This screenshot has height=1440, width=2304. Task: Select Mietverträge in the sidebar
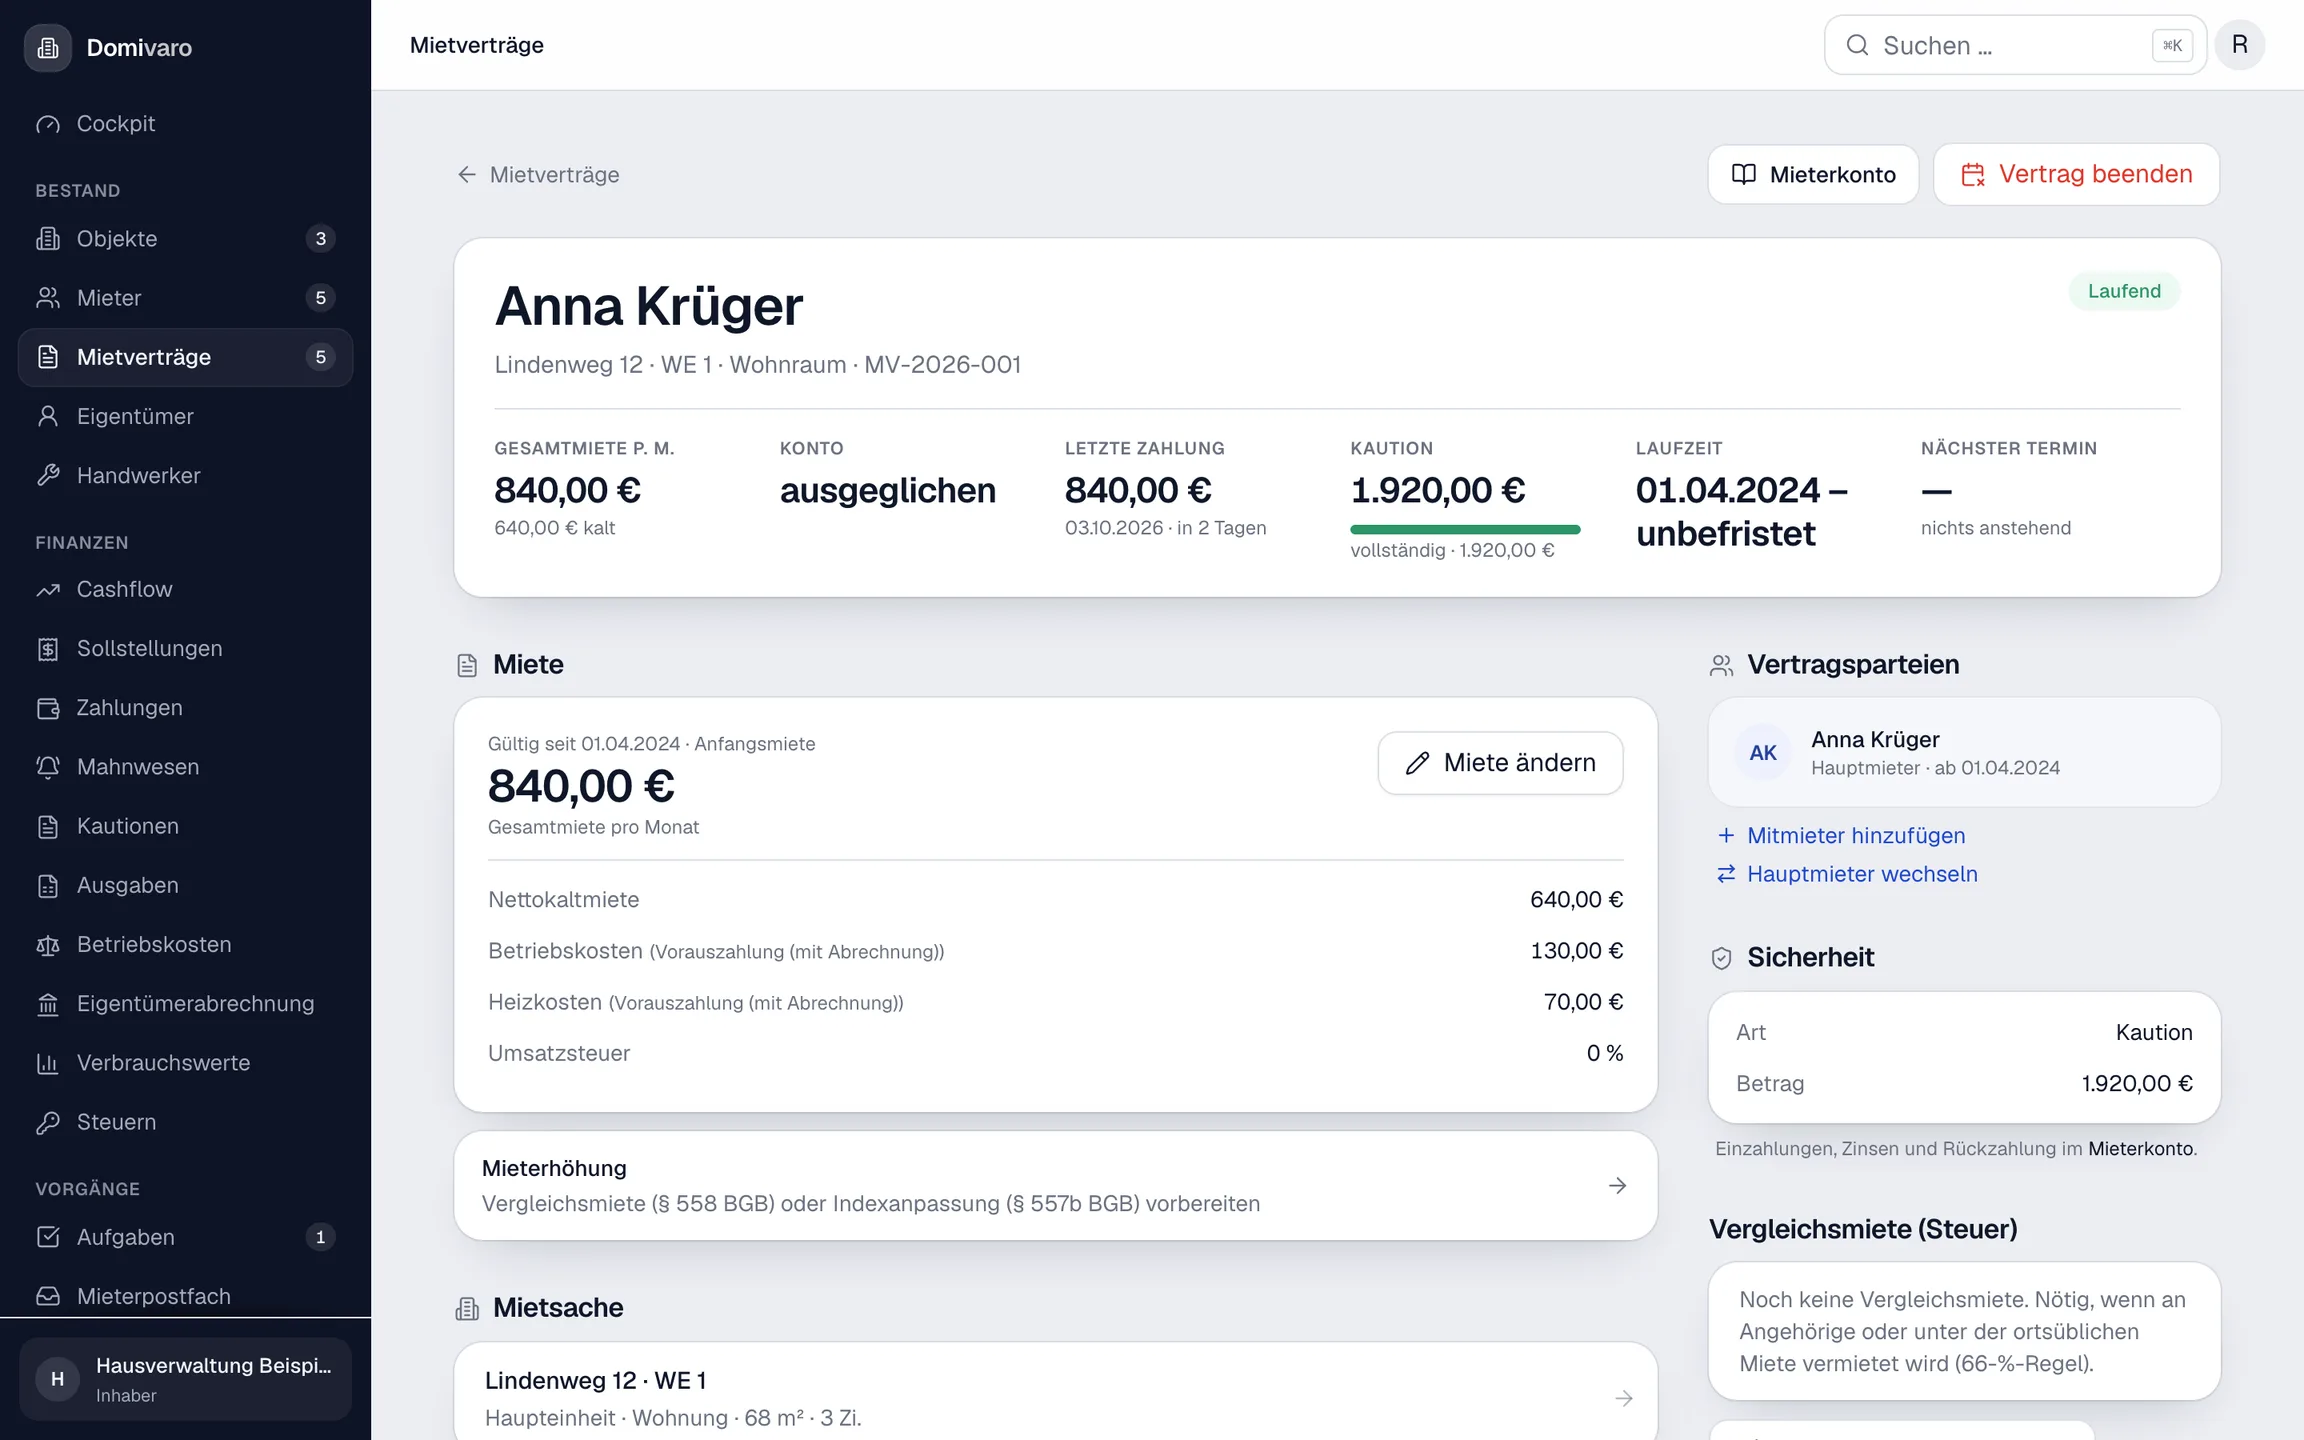click(x=186, y=357)
